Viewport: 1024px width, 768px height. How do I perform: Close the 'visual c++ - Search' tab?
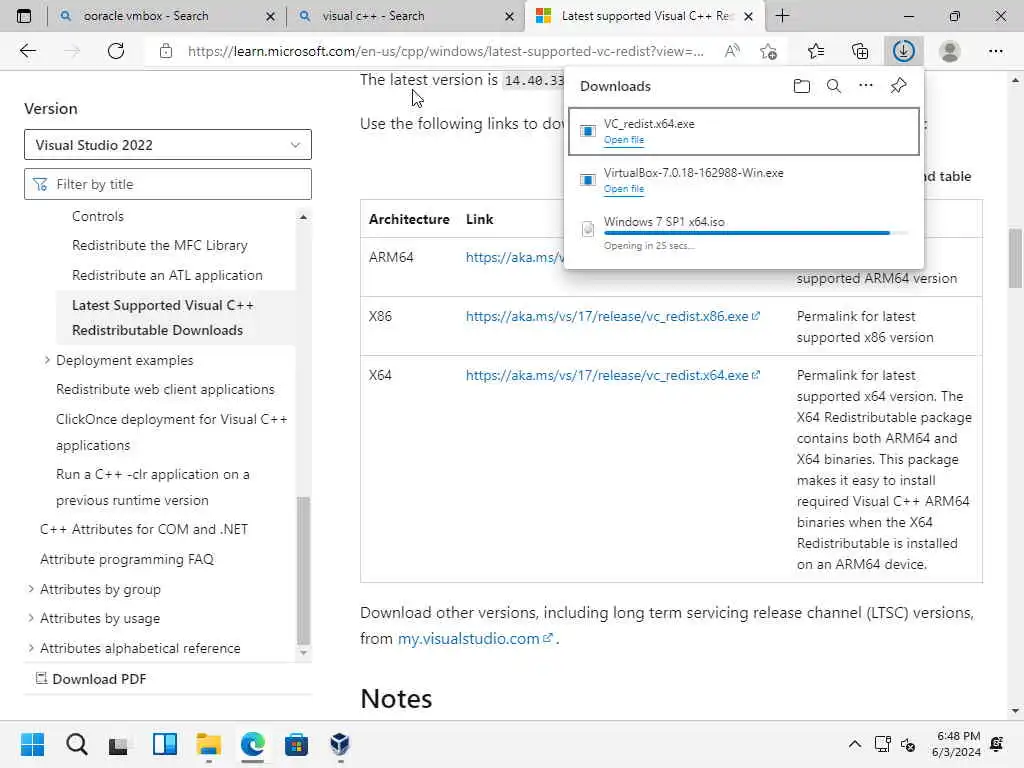(509, 16)
